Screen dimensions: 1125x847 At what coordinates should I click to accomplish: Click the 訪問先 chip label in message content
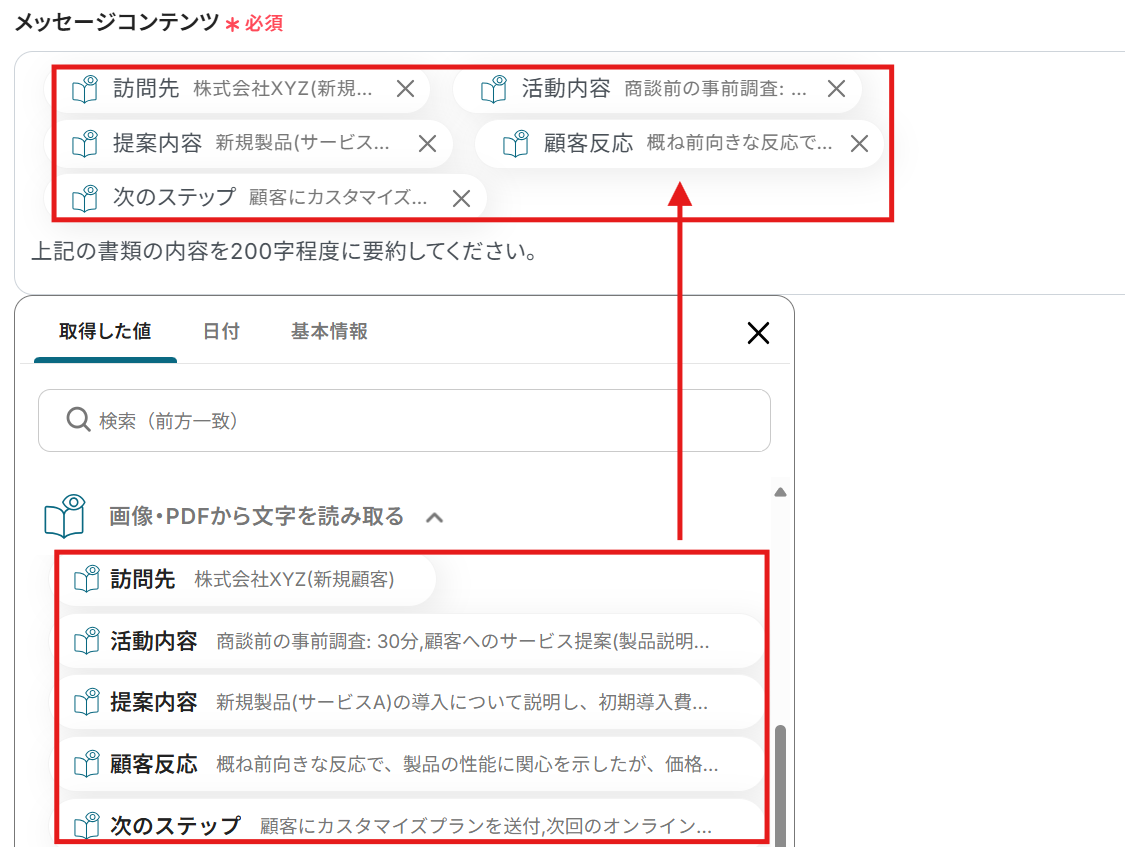[x=146, y=88]
